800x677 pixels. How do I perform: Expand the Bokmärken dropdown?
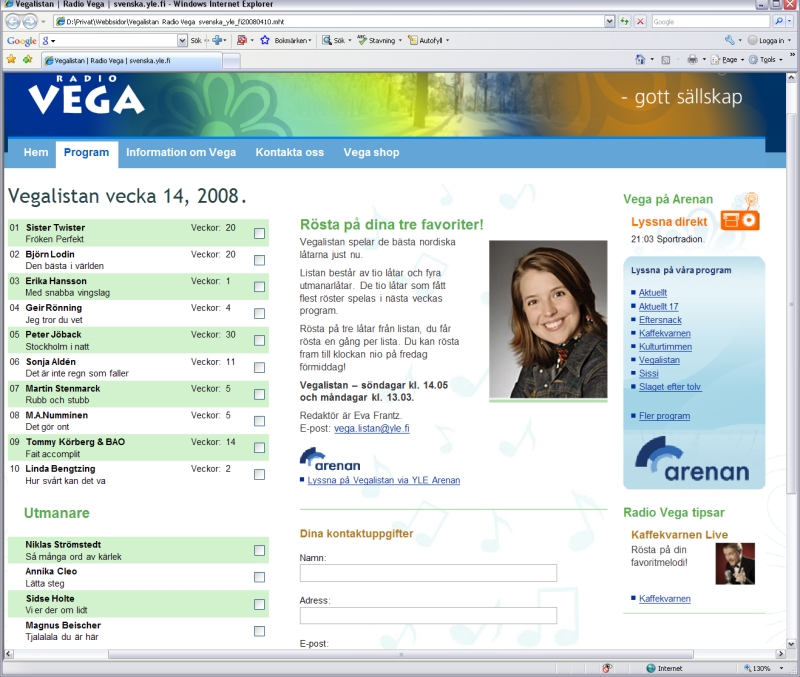pos(310,40)
